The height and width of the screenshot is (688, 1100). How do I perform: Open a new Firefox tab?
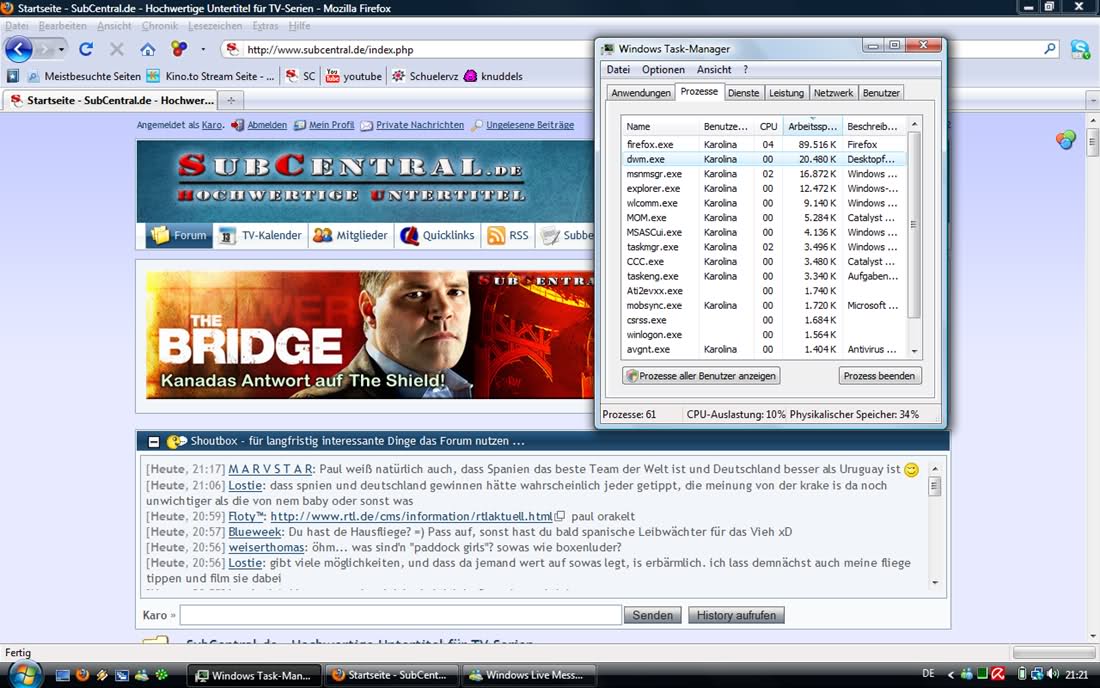(x=231, y=100)
